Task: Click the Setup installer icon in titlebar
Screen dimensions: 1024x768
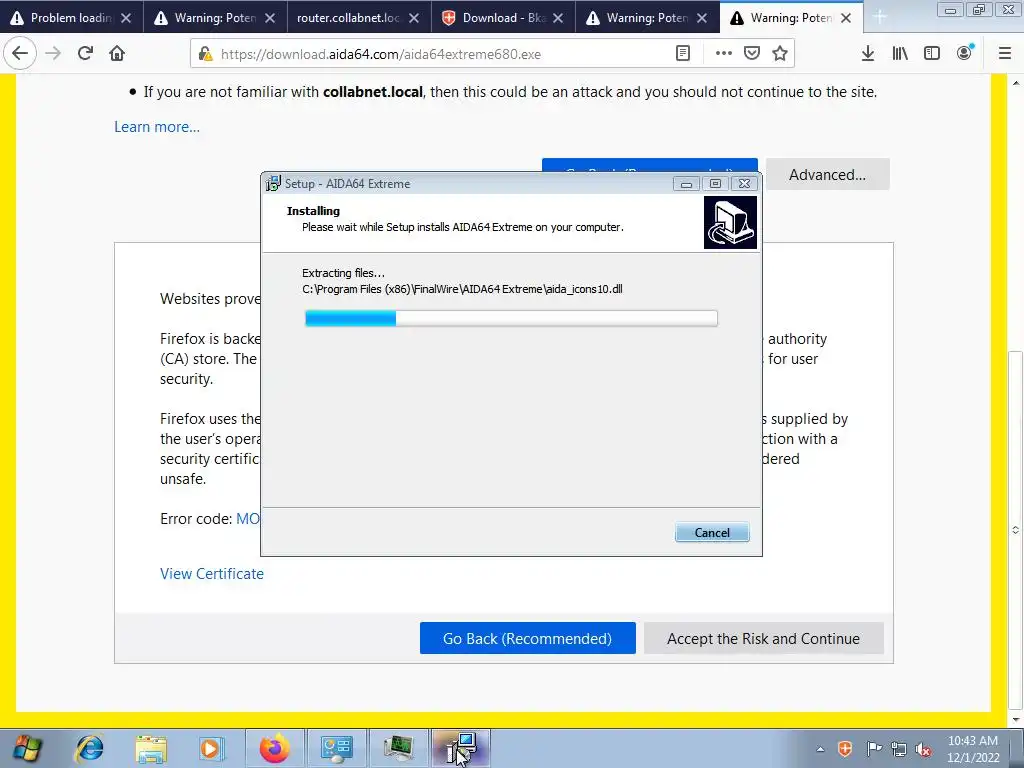Action: tap(273, 184)
